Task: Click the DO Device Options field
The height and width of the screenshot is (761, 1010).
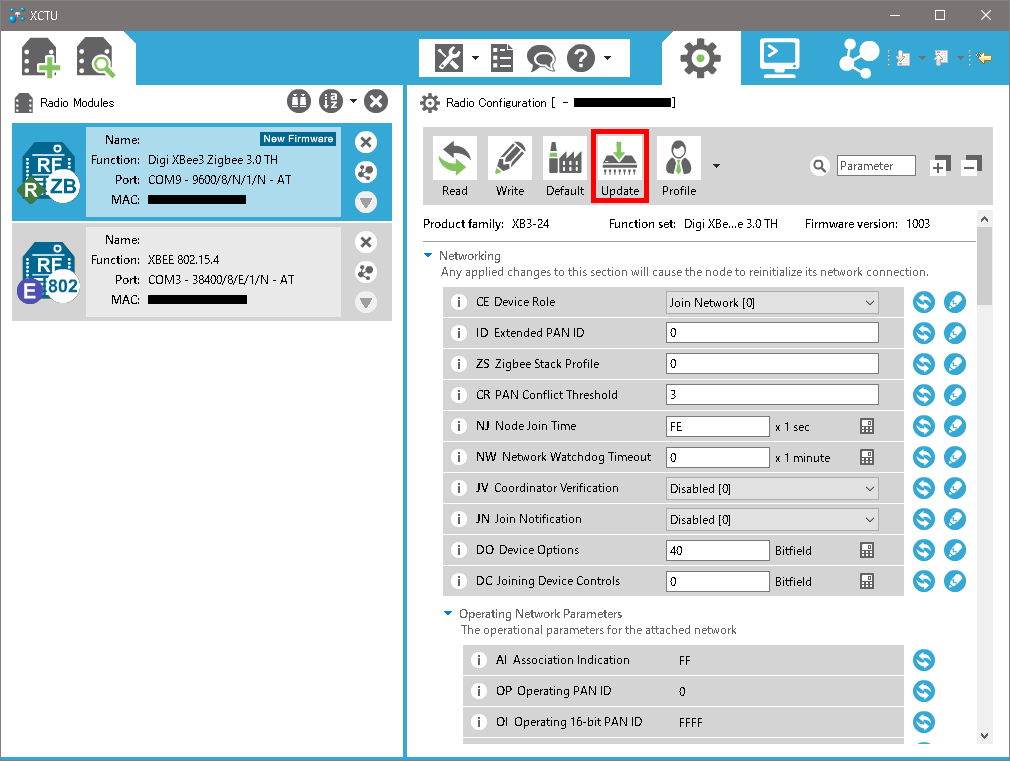Action: tap(718, 550)
